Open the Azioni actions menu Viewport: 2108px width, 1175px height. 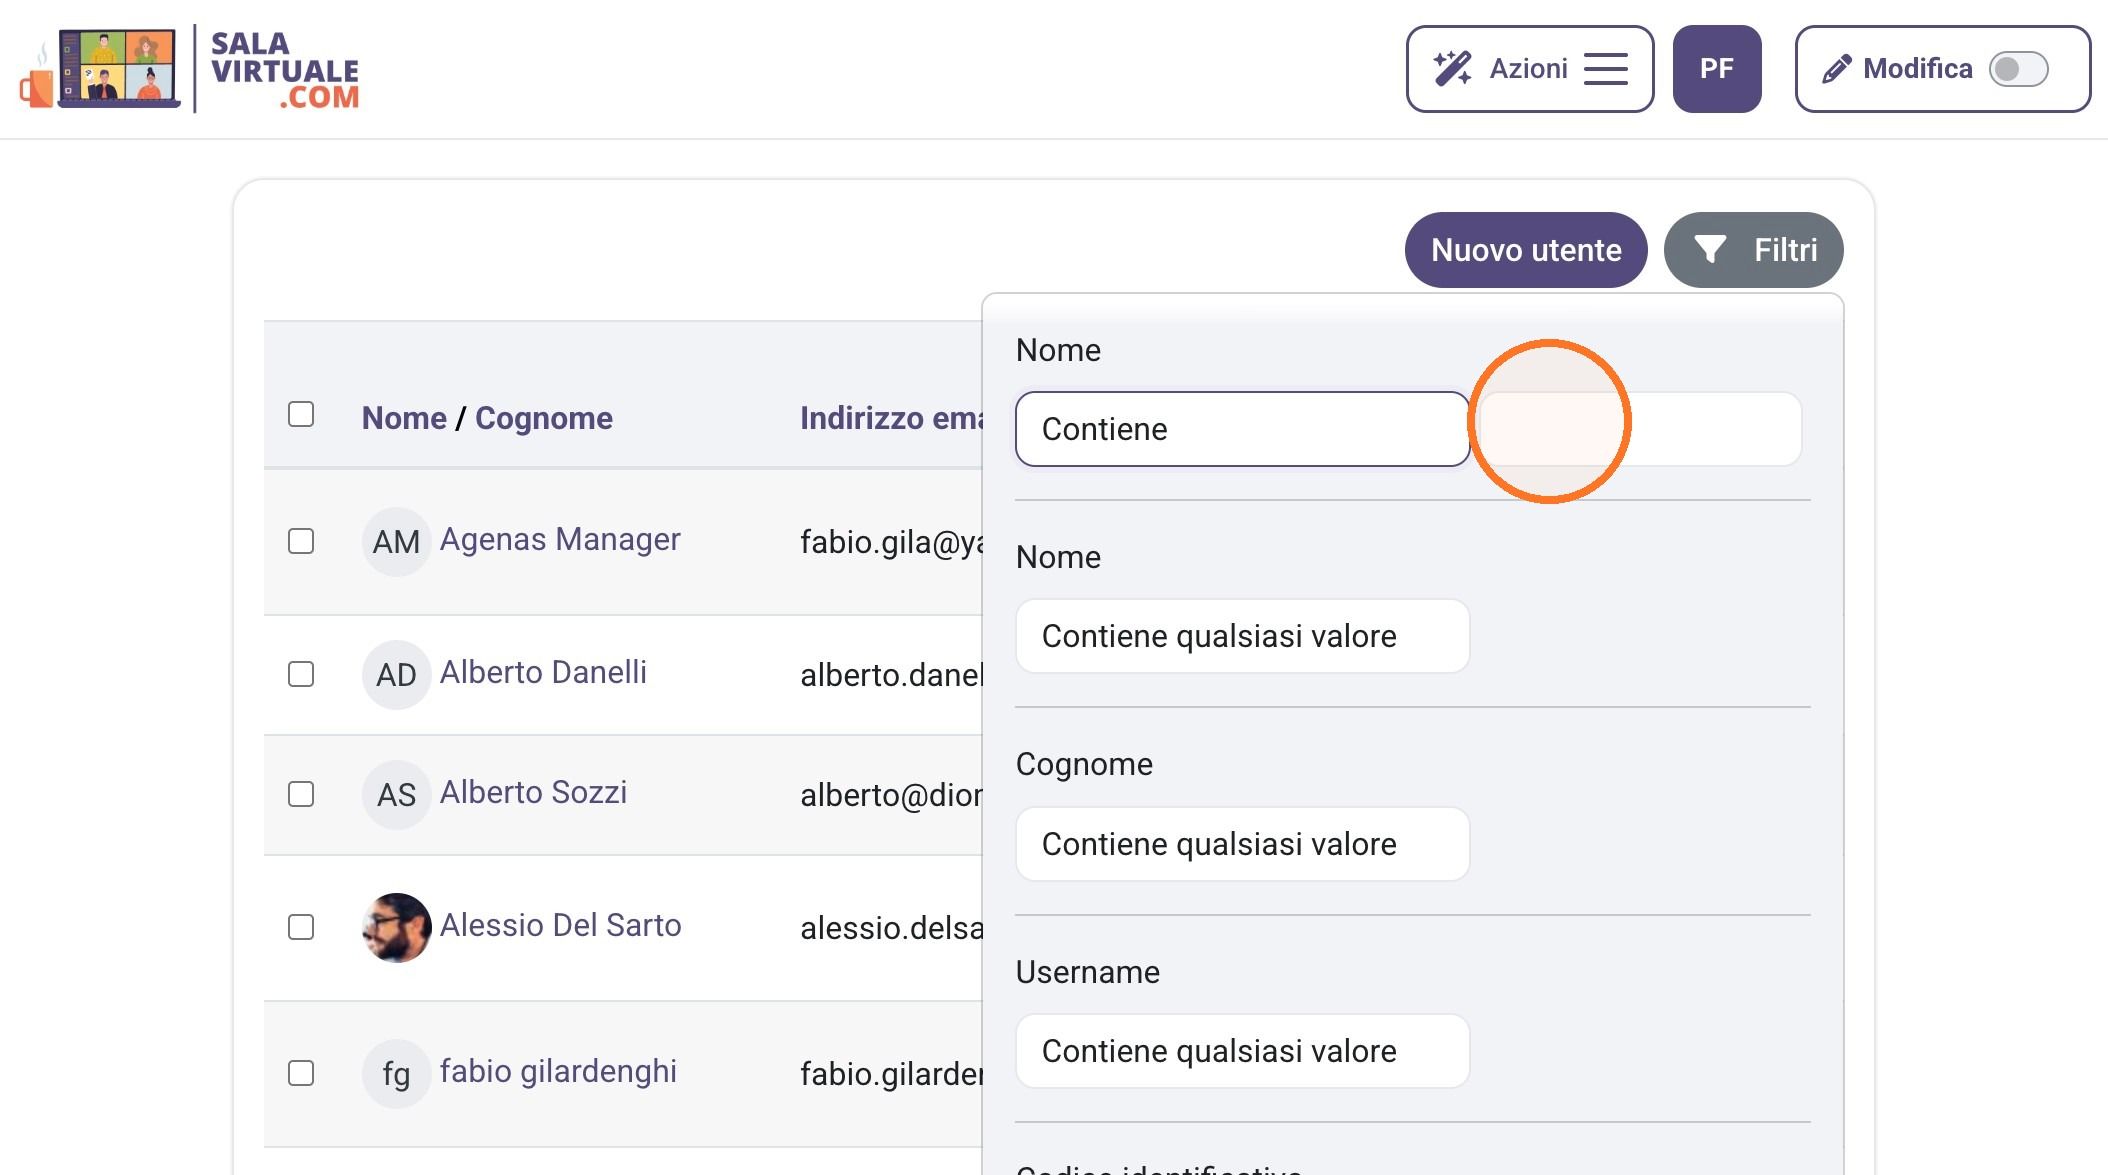point(1530,69)
